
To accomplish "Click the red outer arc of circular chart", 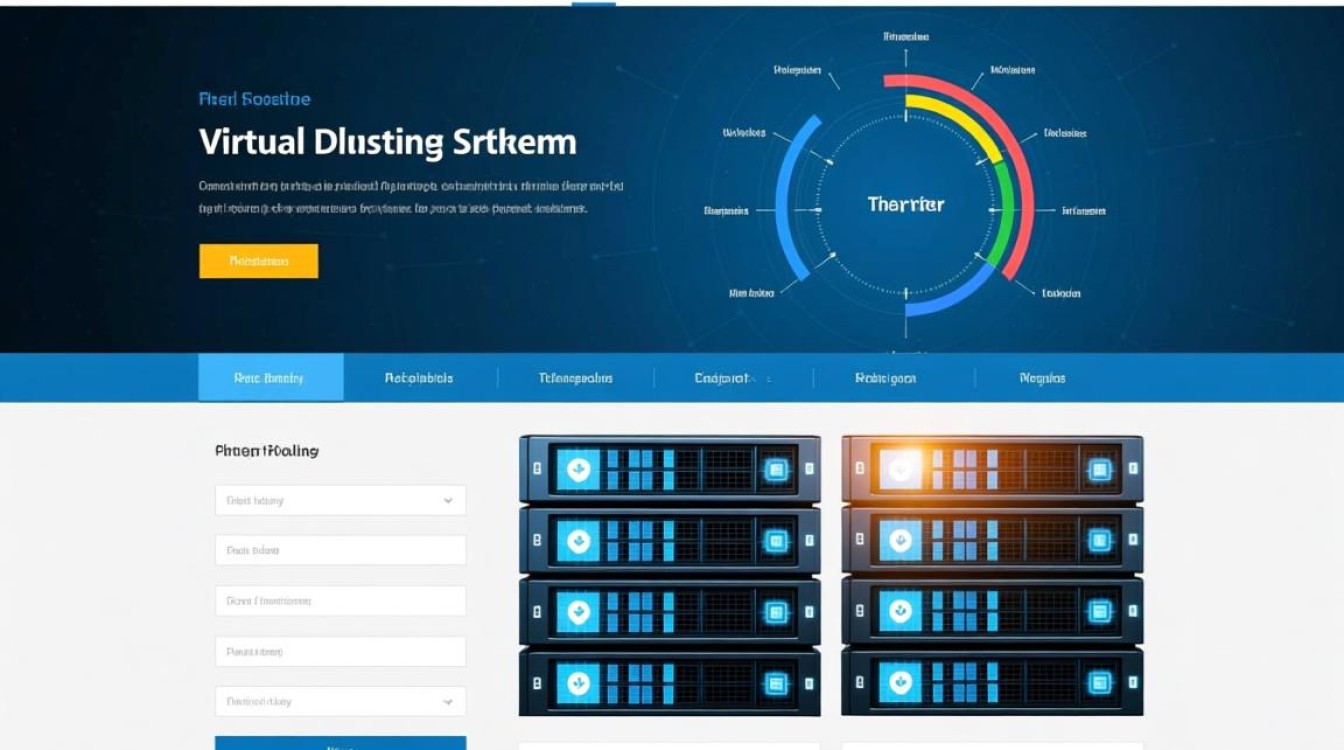I will point(1020,170).
